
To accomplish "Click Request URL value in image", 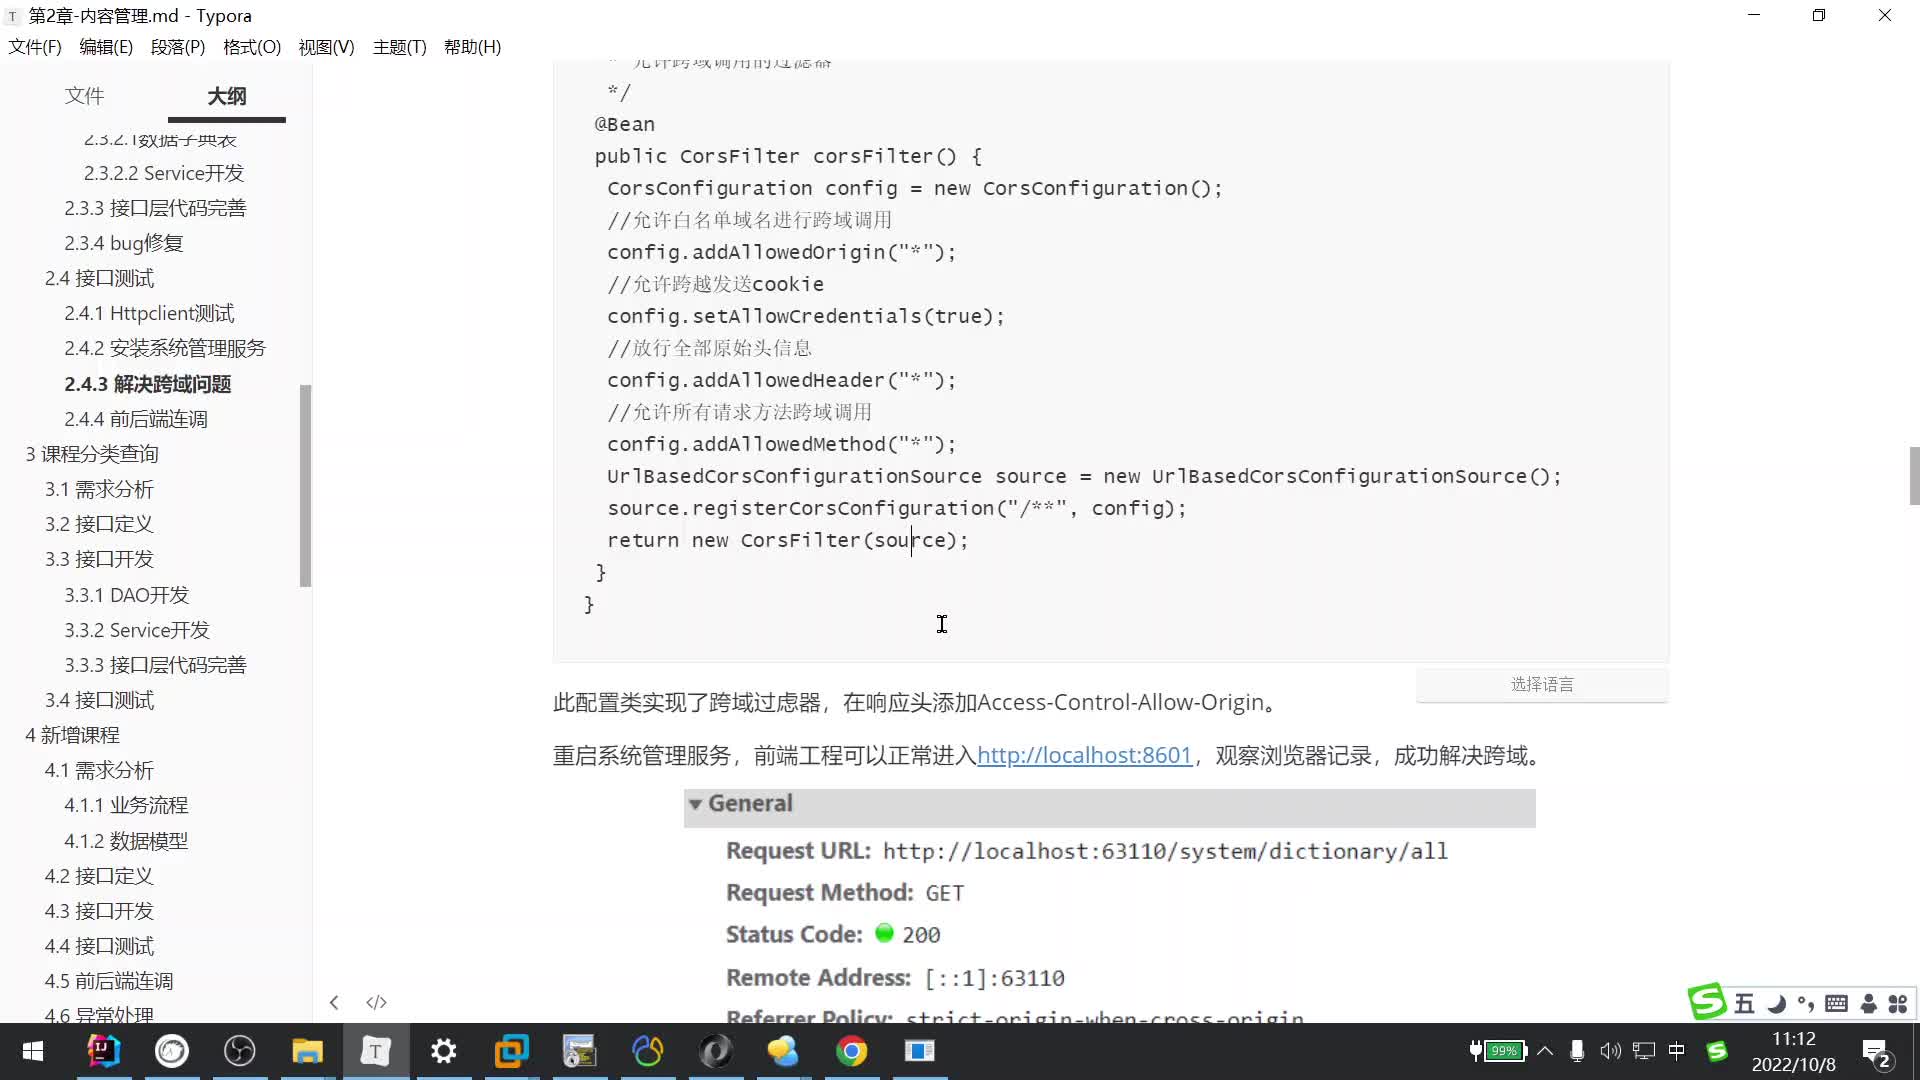I will (x=1165, y=851).
